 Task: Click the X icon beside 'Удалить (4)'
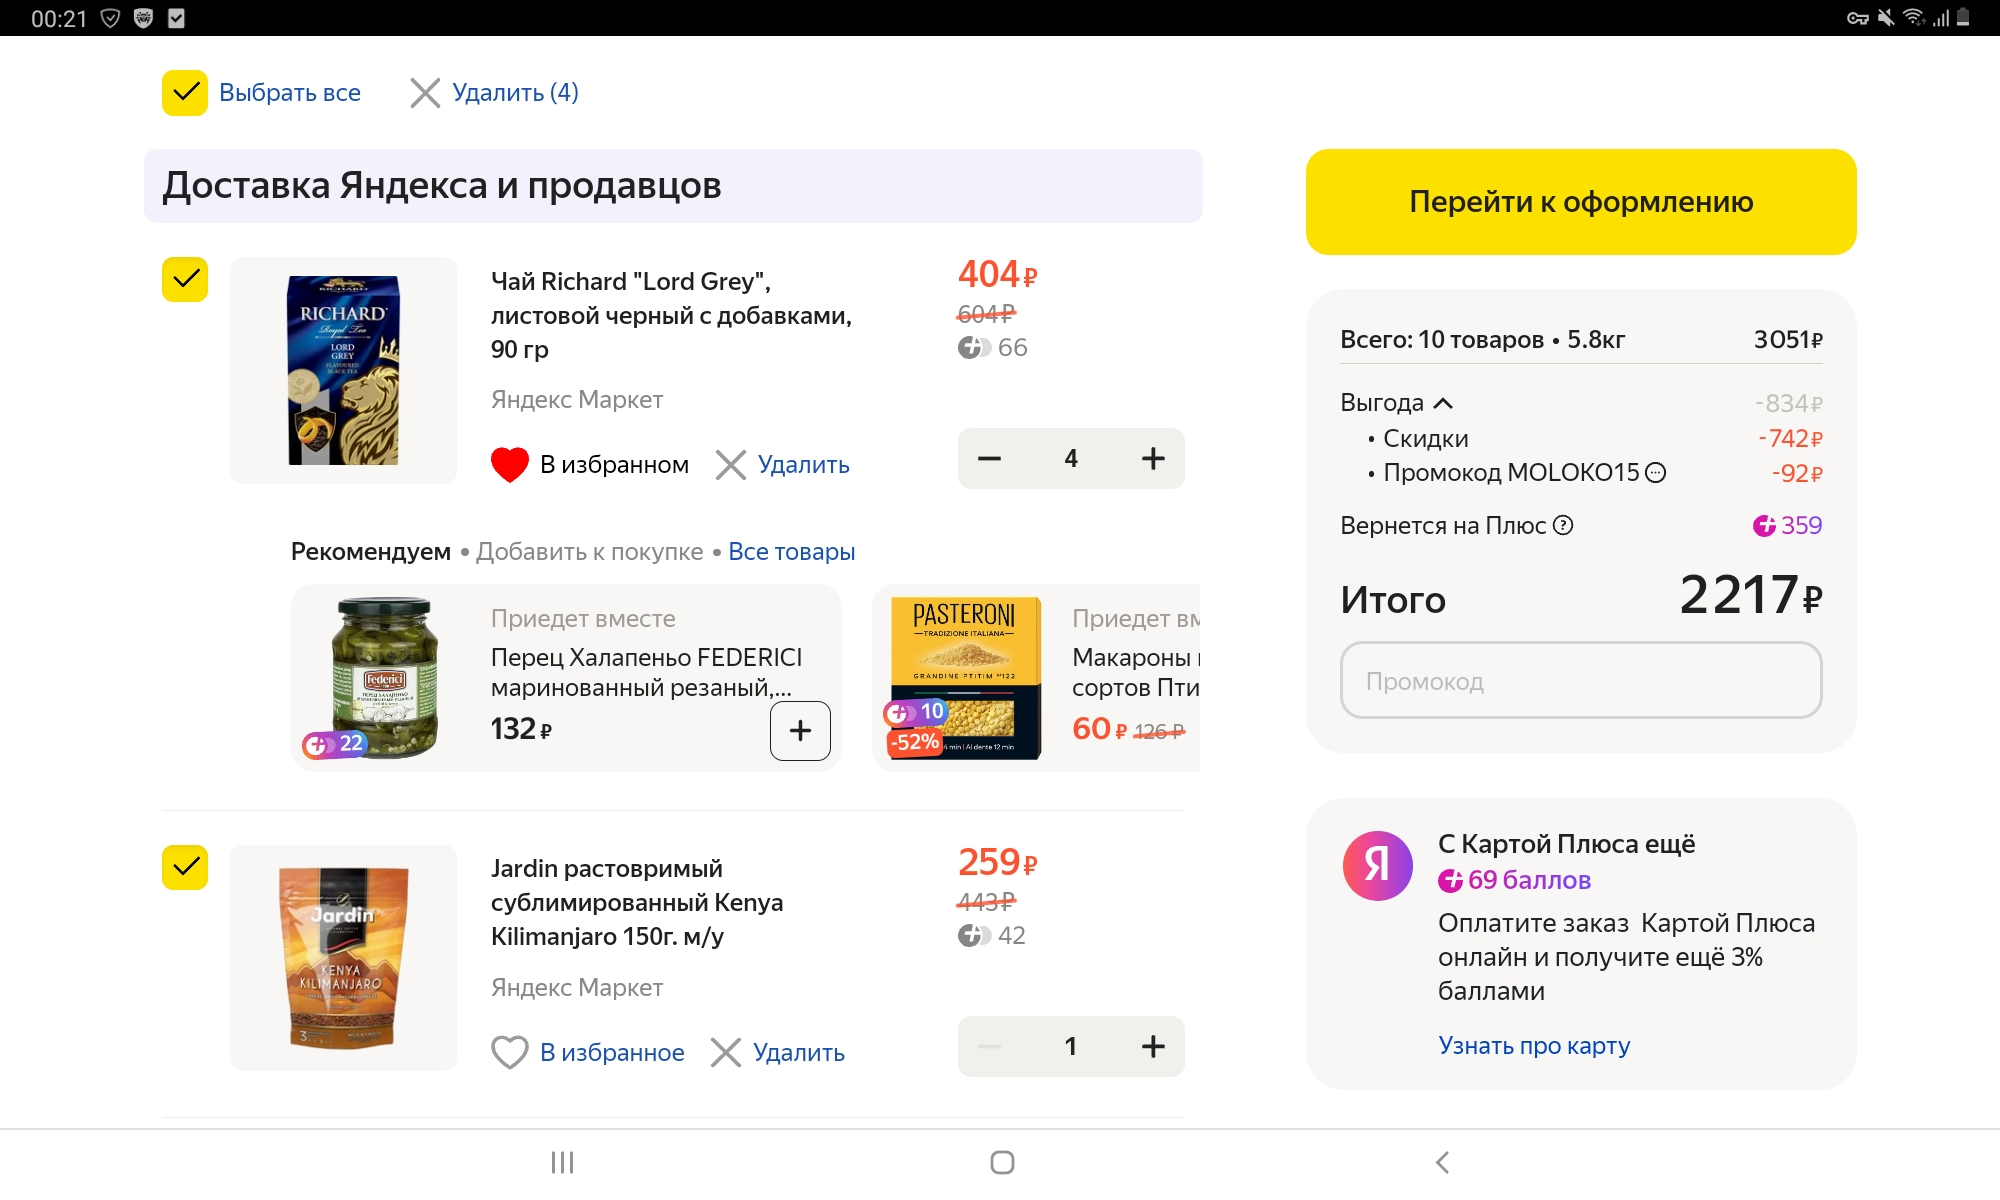tap(425, 93)
